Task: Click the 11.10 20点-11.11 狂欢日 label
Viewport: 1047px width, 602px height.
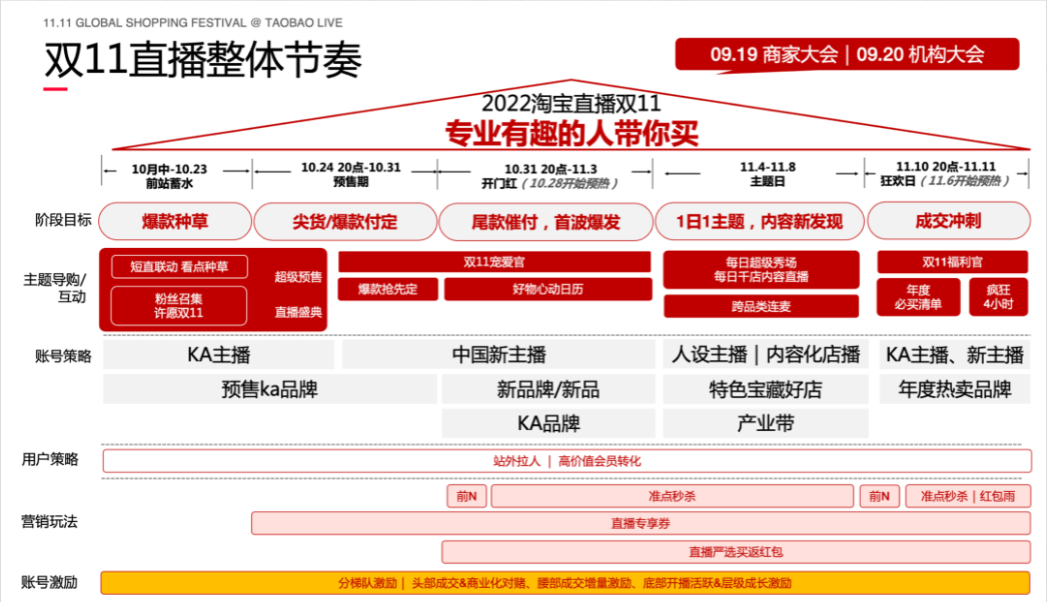Action: coord(946,174)
